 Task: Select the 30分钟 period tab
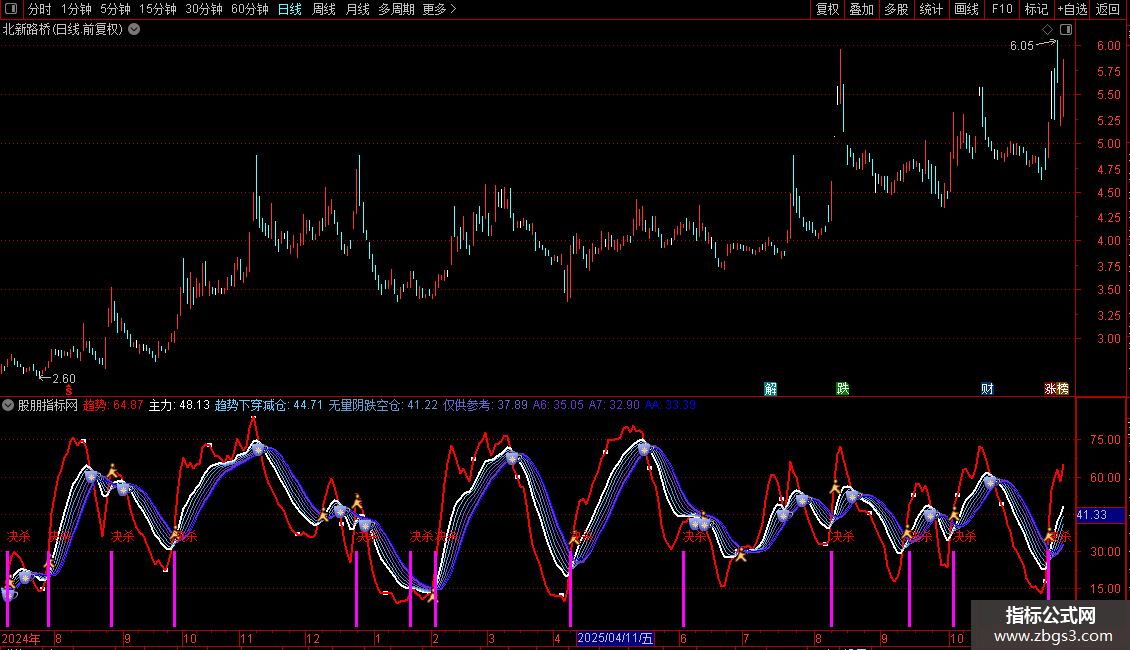pos(204,9)
